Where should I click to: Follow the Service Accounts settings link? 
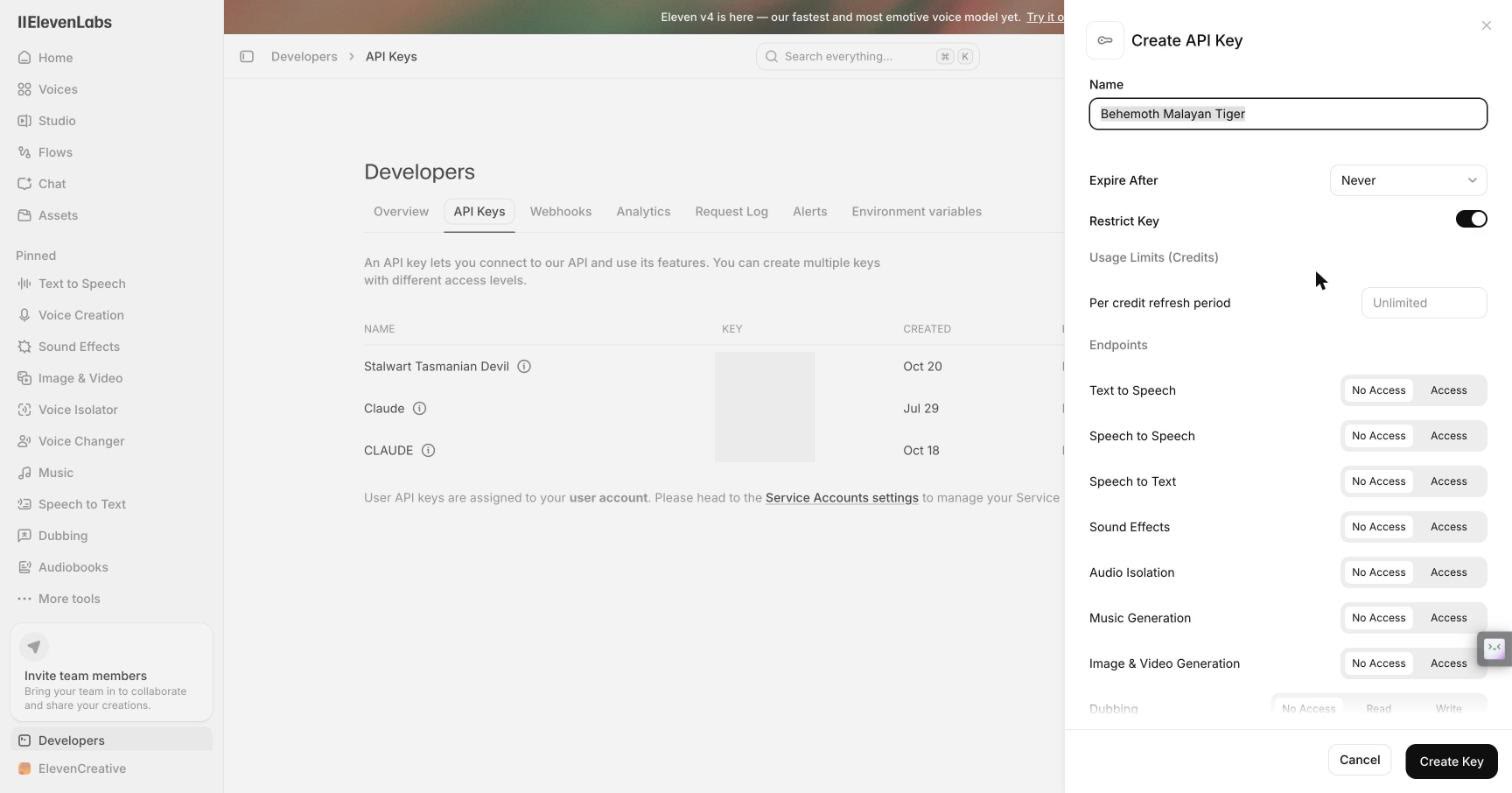point(841,498)
